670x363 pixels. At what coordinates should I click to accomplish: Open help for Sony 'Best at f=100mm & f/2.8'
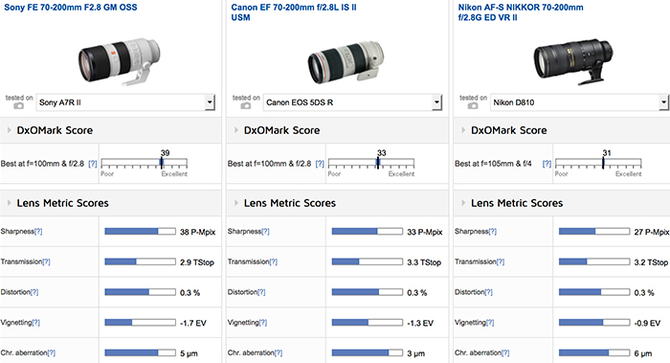point(93,164)
